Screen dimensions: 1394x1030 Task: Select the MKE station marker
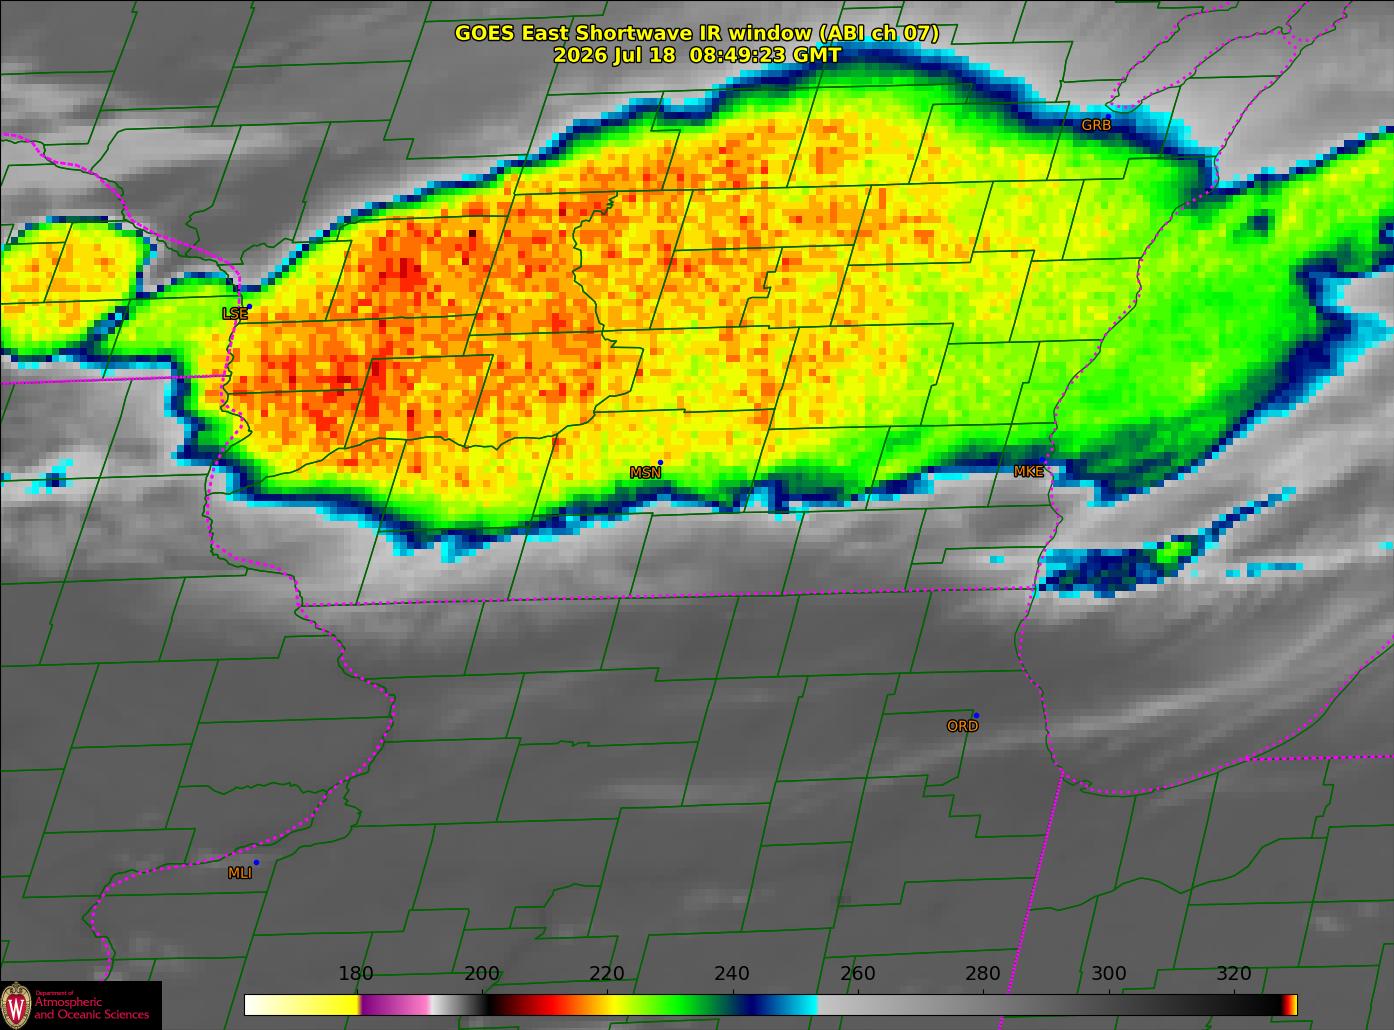pos(1043,461)
